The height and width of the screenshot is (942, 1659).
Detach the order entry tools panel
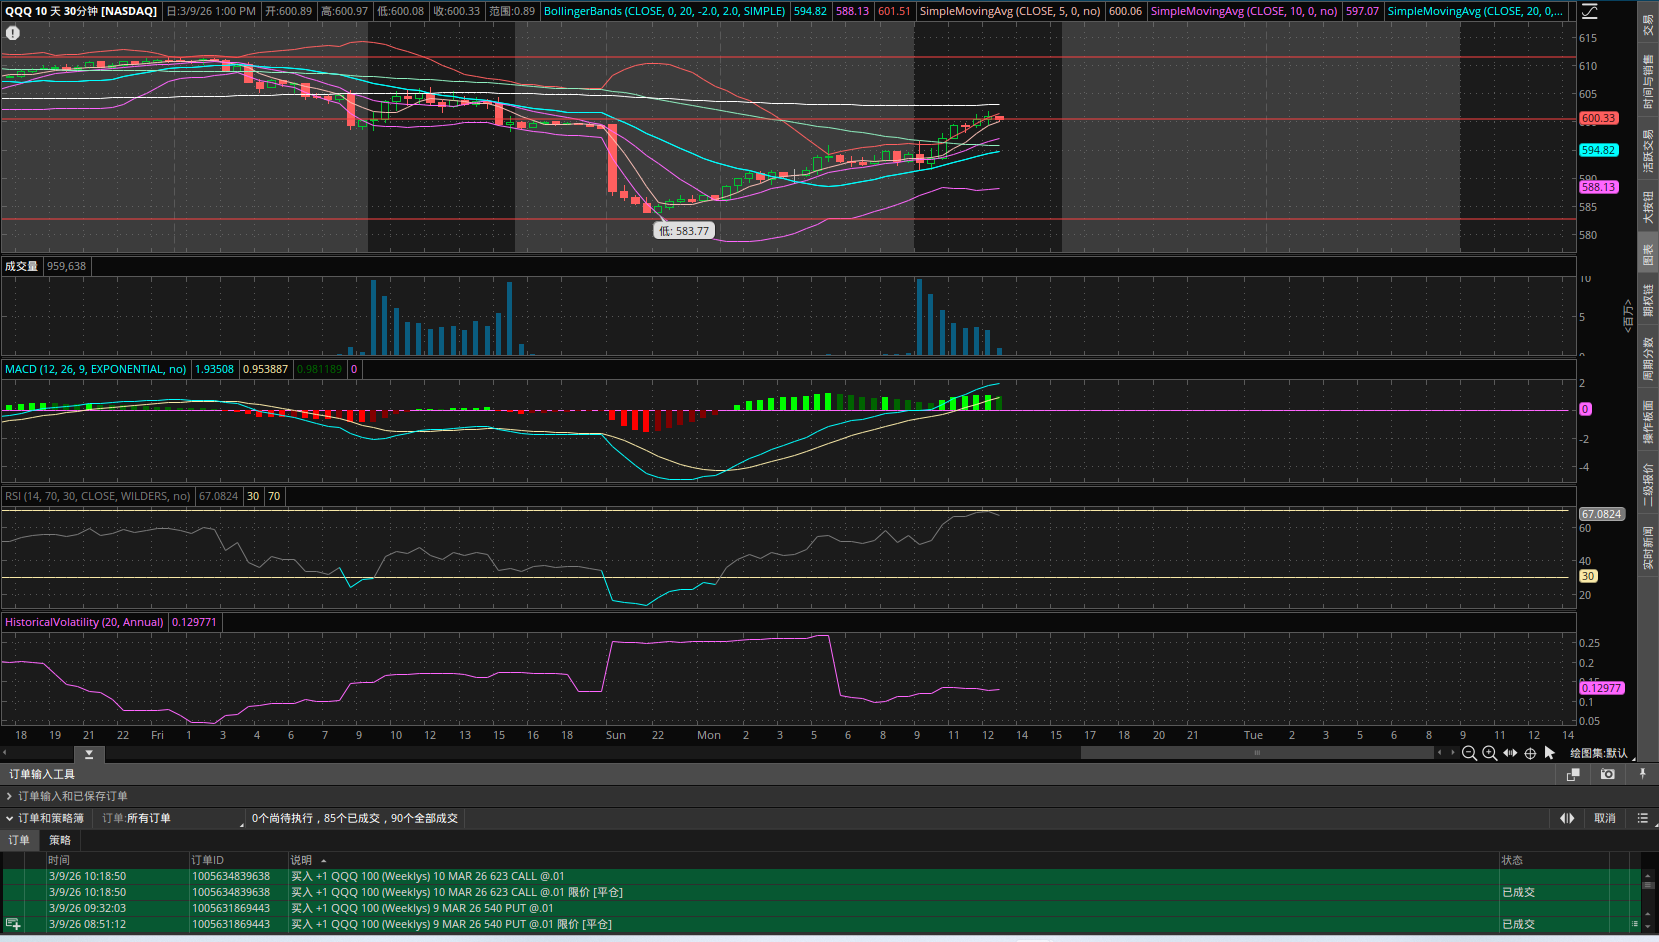pyautogui.click(x=1573, y=774)
